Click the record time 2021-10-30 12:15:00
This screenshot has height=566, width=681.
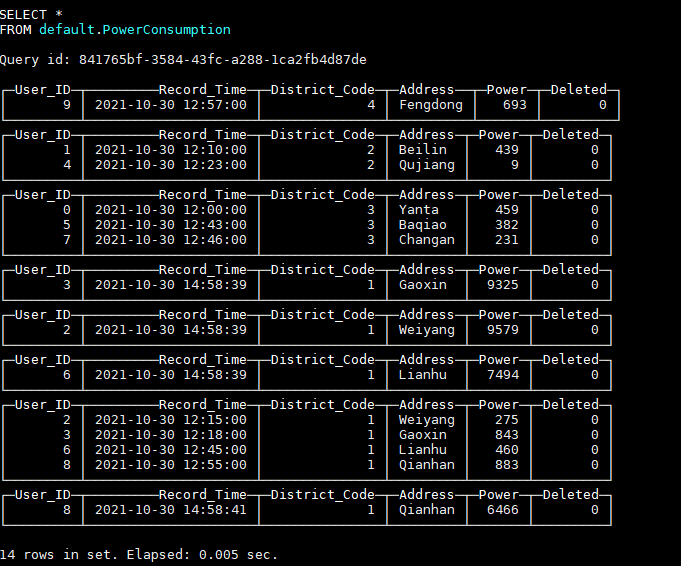click(171, 420)
